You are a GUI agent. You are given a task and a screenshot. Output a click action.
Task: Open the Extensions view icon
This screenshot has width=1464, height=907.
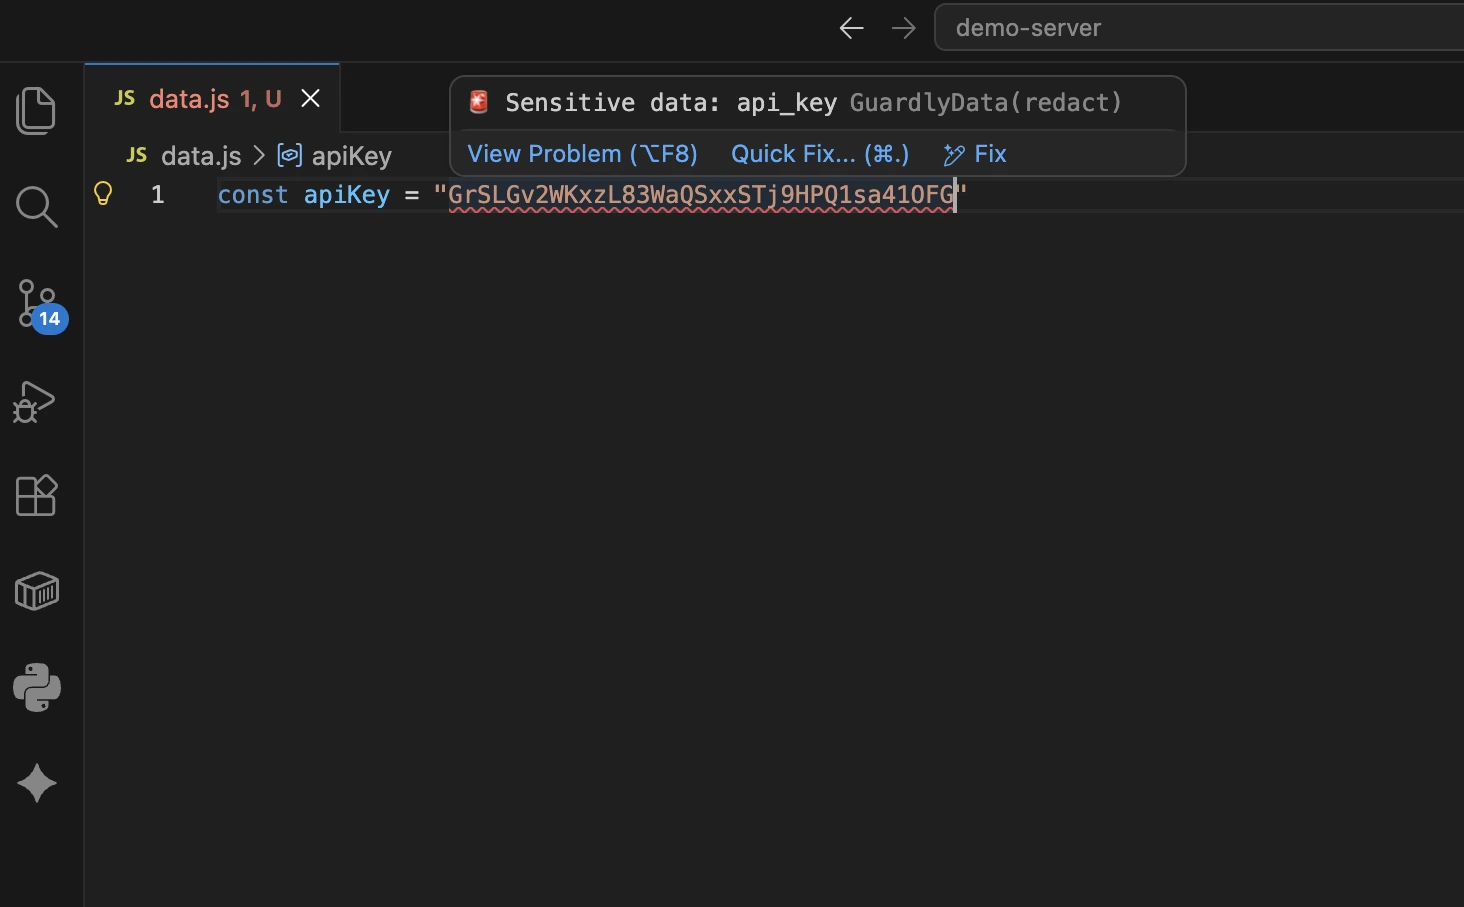coord(37,496)
